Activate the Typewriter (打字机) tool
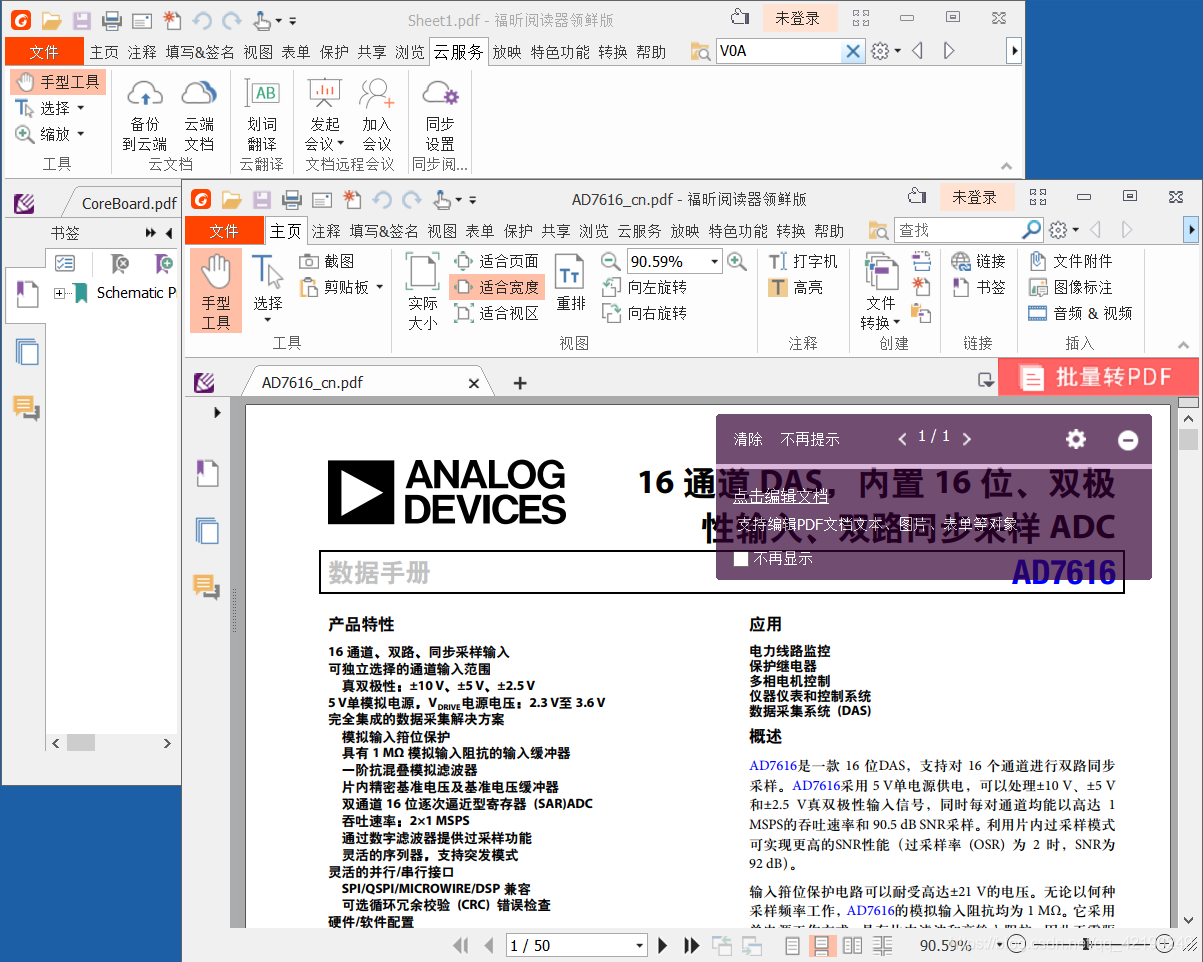The image size is (1203, 962). tap(803, 261)
